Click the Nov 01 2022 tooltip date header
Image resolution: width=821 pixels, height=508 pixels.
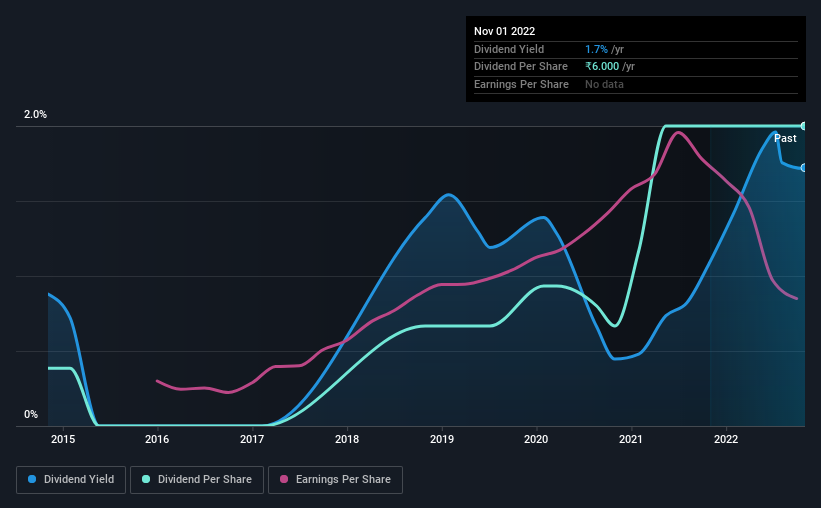click(x=505, y=31)
